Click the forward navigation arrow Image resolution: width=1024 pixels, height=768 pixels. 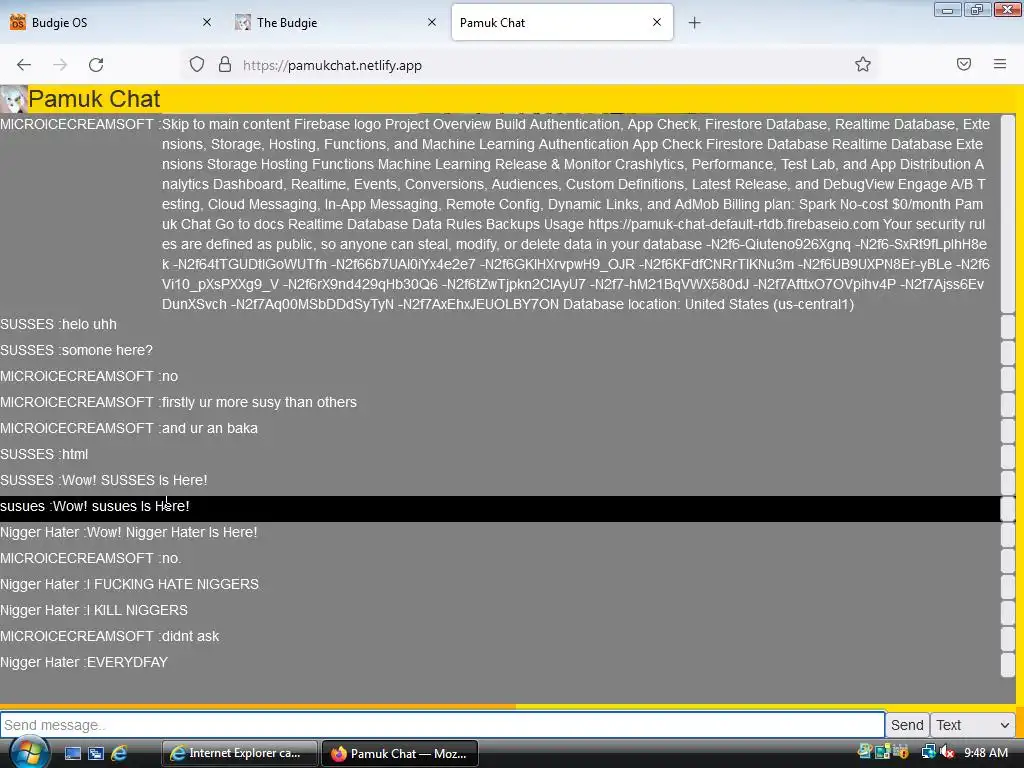click(x=60, y=65)
